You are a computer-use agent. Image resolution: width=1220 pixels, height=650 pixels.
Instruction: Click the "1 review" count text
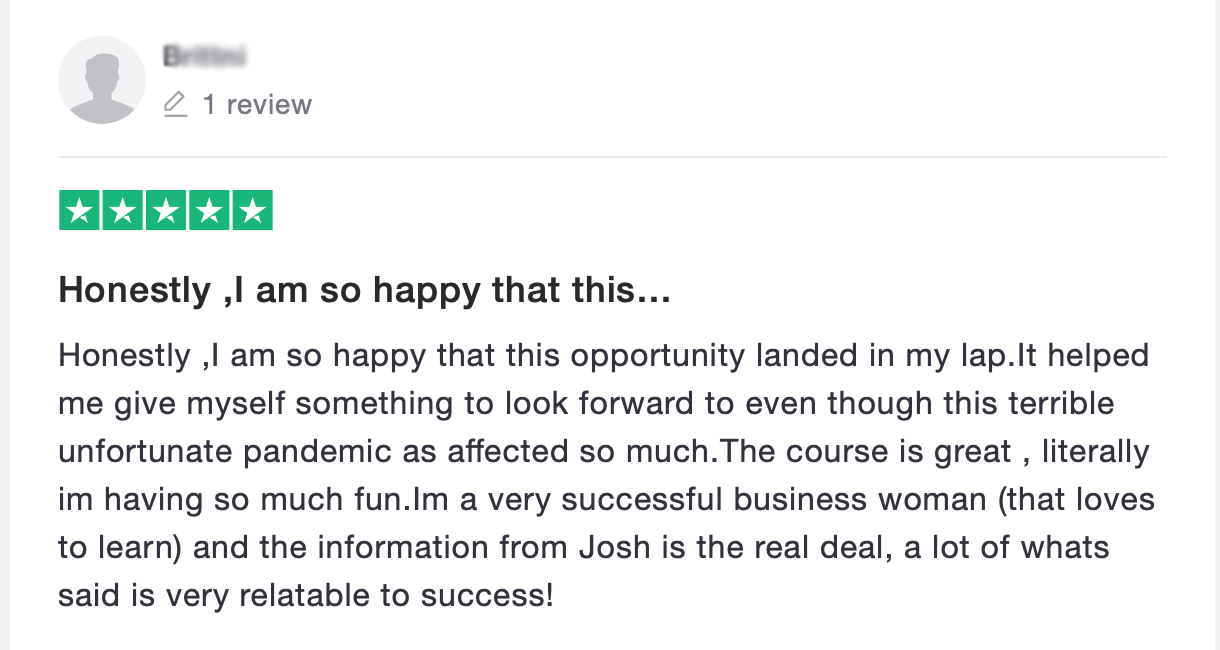(x=257, y=104)
